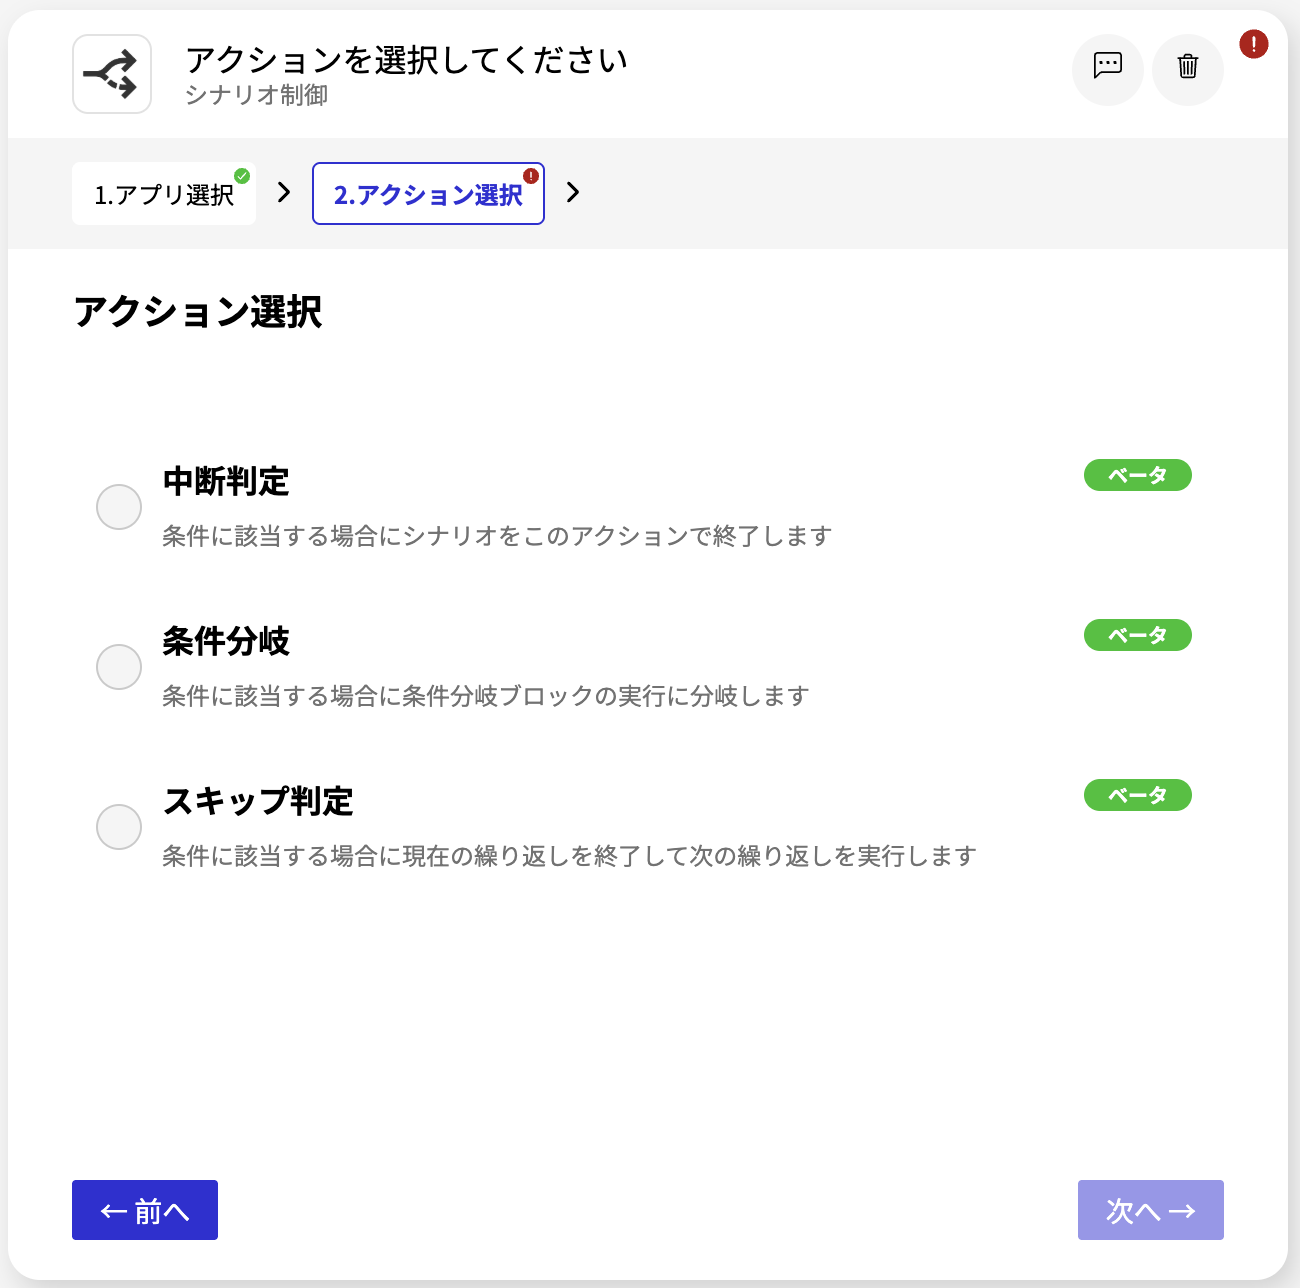1300x1288 pixels.
Task: Select the 条件分岐 radio button
Action: (x=119, y=667)
